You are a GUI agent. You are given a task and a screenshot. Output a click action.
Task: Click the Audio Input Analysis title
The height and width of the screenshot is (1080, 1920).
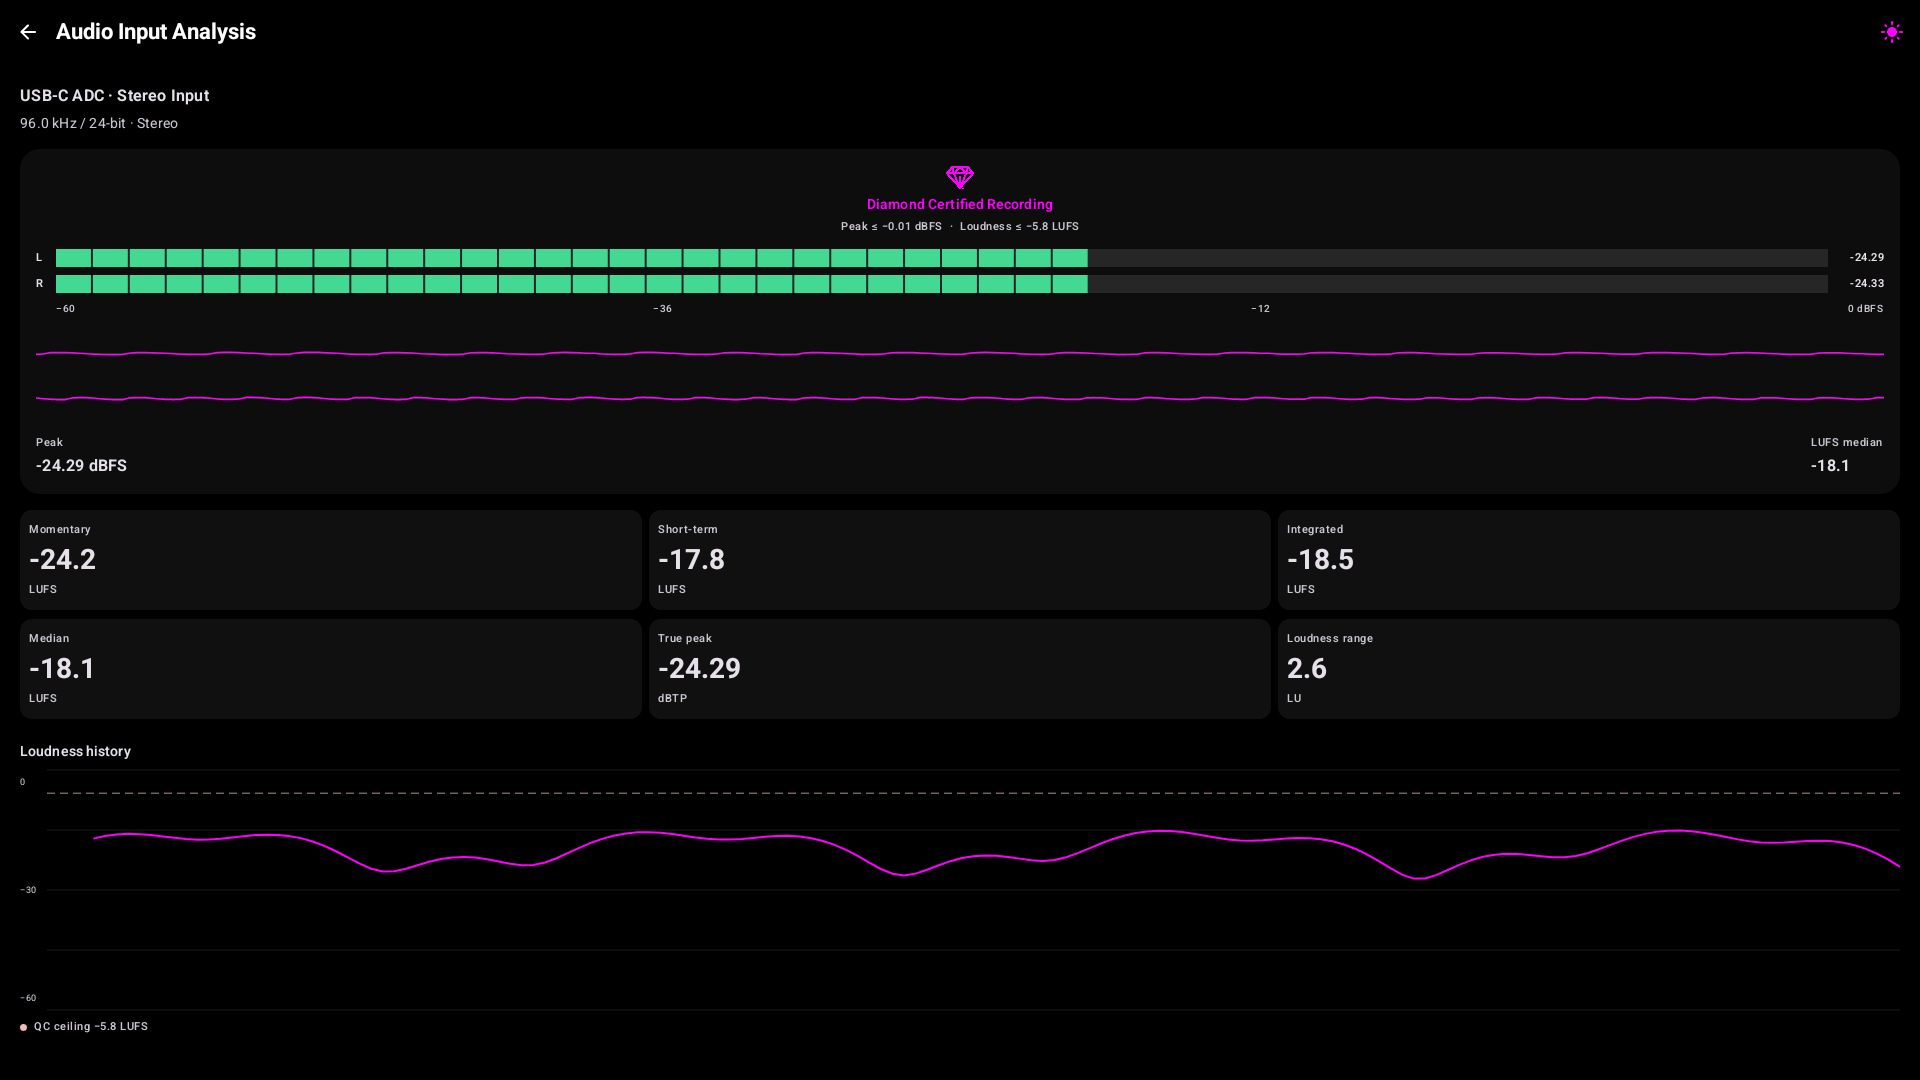156,32
